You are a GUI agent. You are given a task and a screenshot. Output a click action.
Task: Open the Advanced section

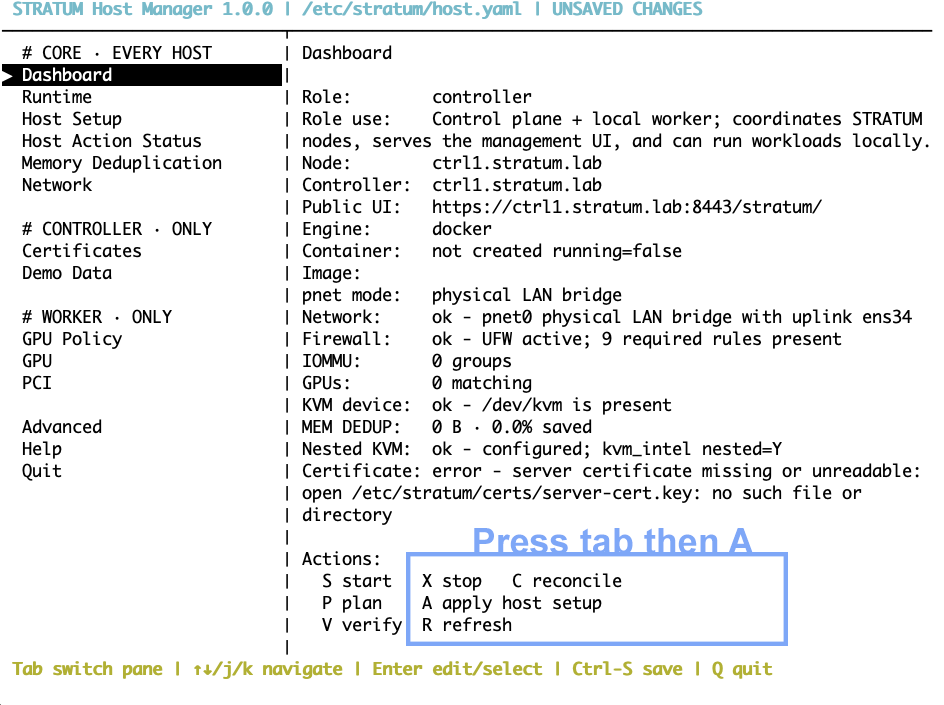click(62, 427)
